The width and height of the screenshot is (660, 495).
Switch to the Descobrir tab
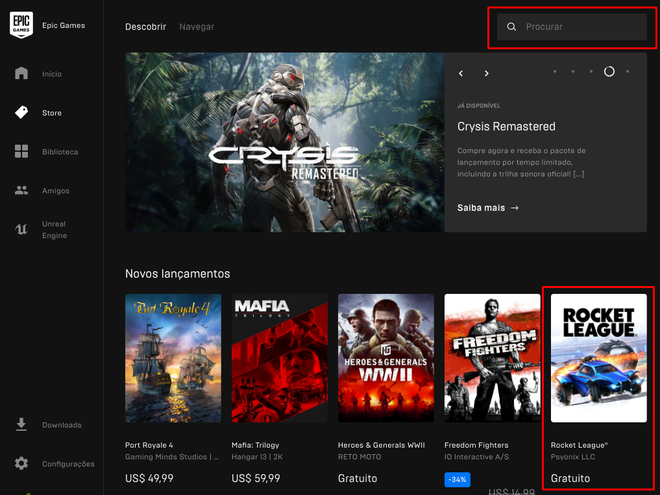click(x=146, y=27)
